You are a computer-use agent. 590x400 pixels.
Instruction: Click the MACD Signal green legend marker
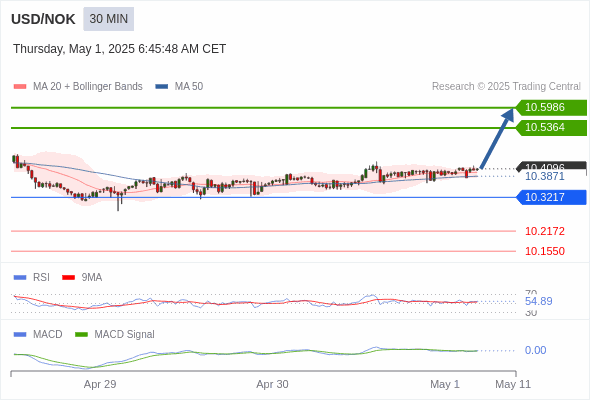click(x=81, y=334)
